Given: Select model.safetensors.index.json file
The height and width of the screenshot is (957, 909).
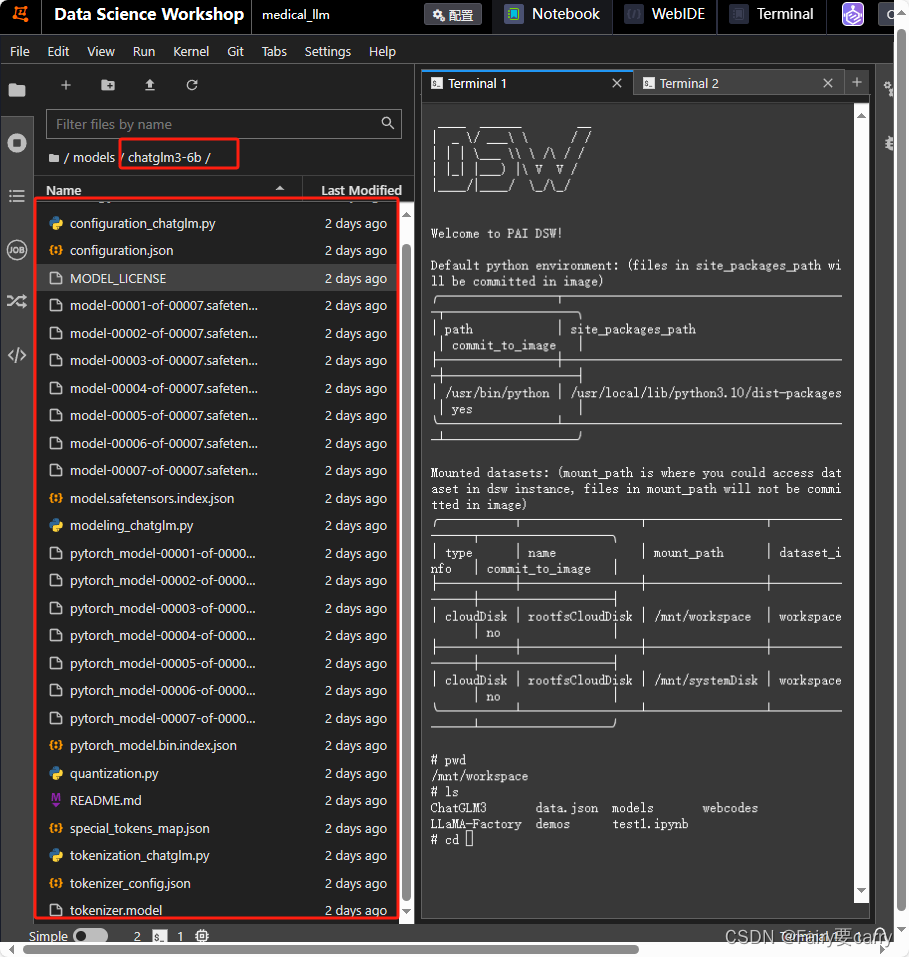Looking at the screenshot, I should point(217,498).
